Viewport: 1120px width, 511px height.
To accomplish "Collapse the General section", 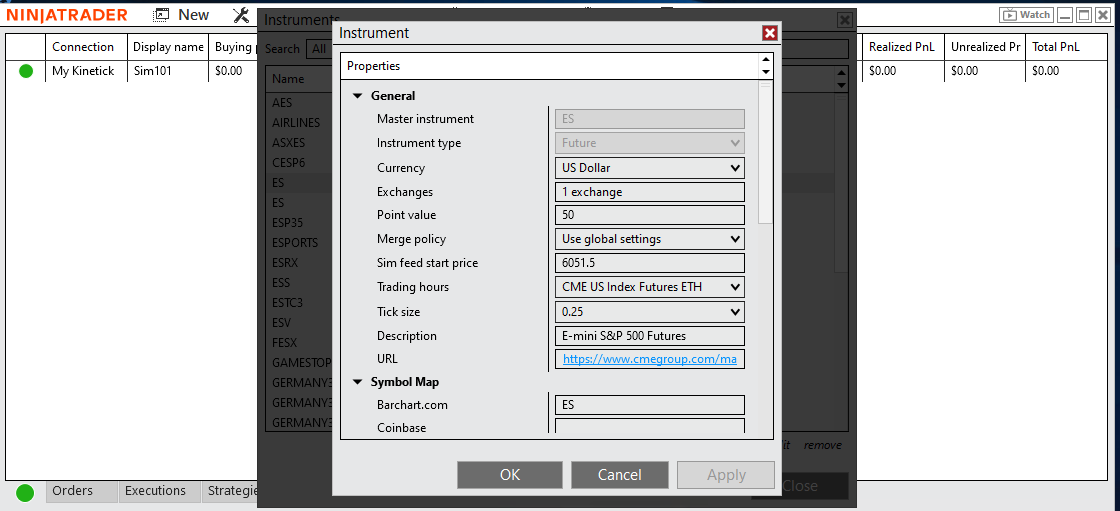I will coord(358,96).
